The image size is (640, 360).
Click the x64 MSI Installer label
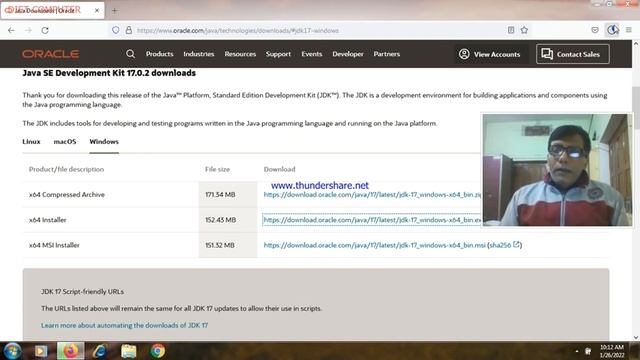tap(54, 245)
